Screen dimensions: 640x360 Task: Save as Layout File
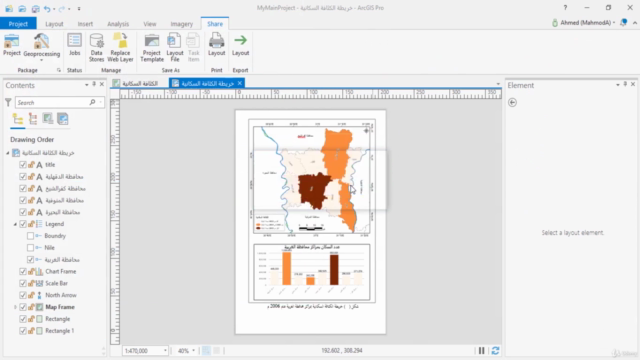pyautogui.click(x=175, y=48)
